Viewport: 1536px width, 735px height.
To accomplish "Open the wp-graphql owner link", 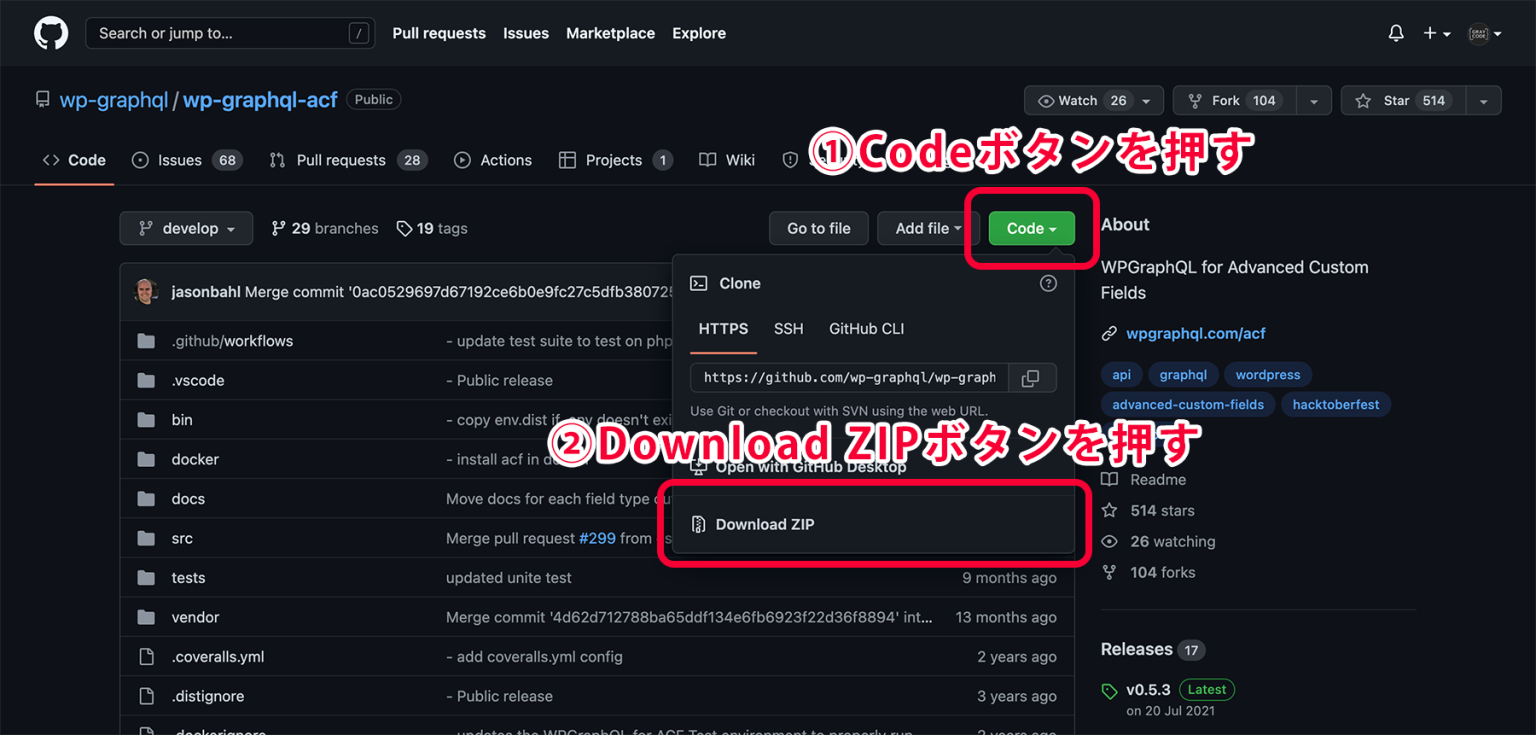I will pos(114,100).
